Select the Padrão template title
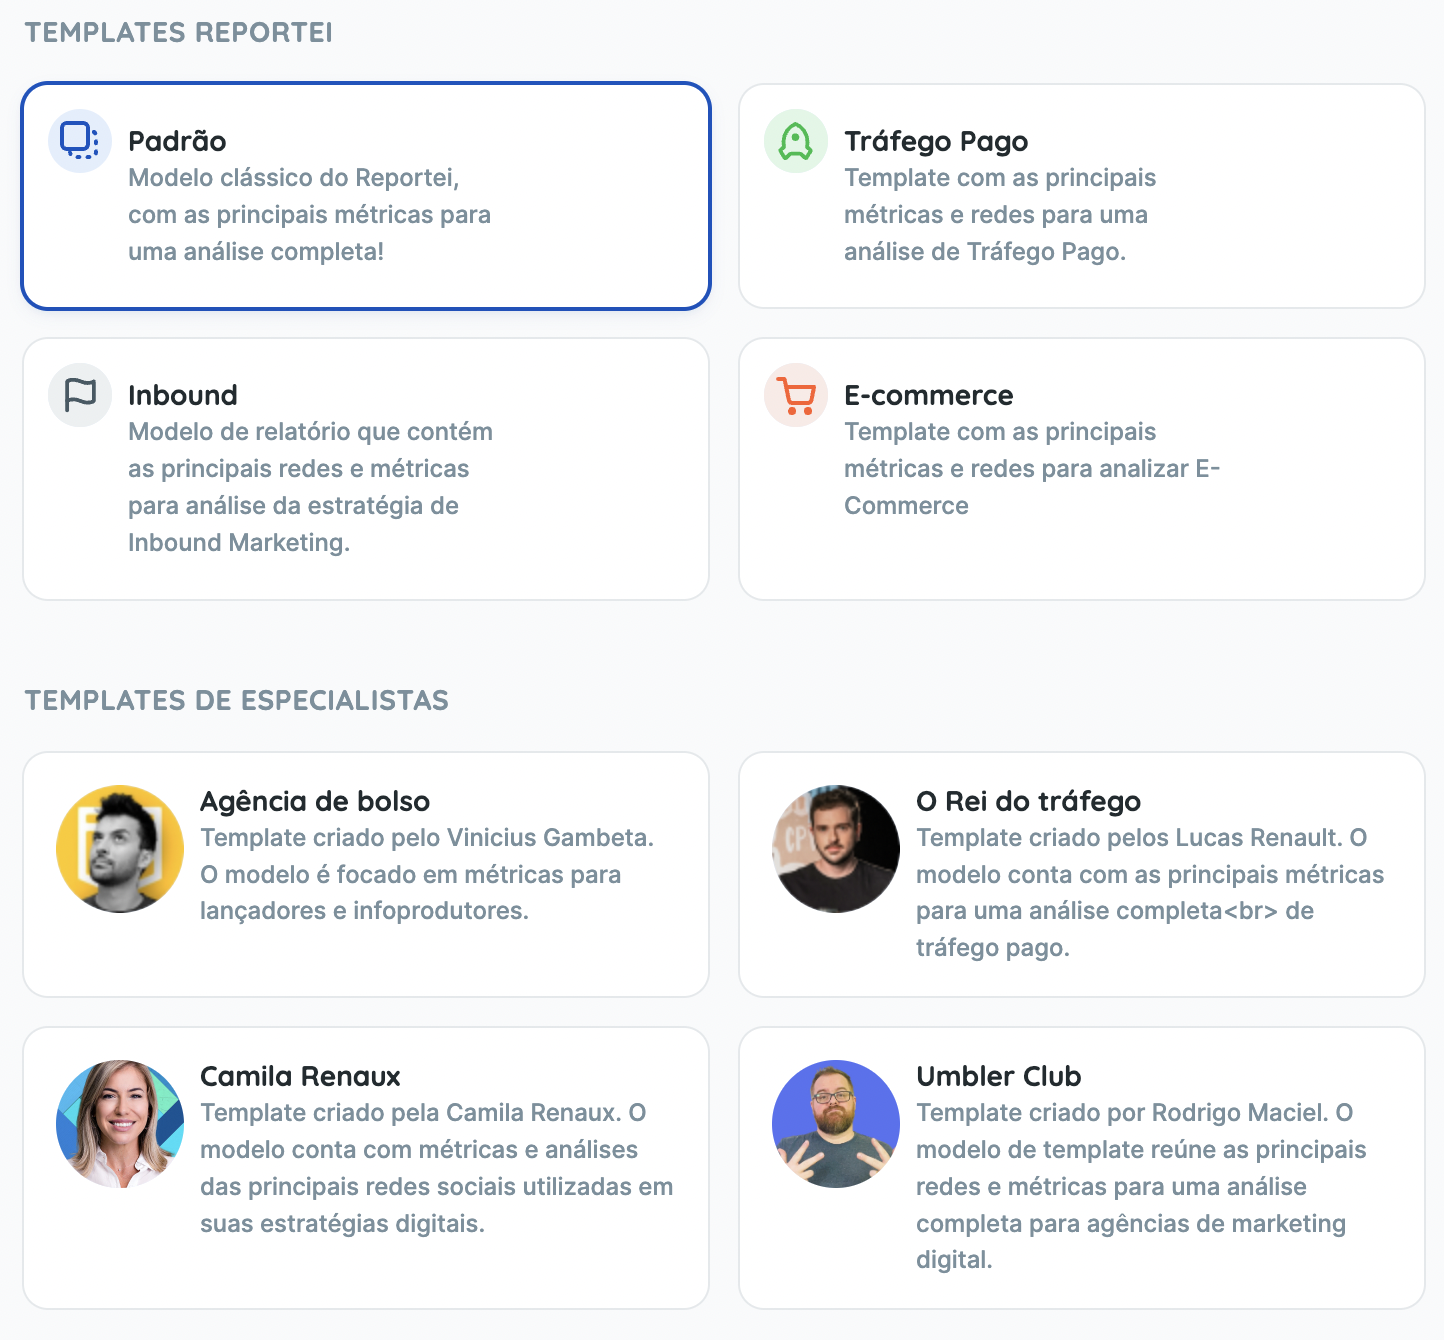Screen dimensions: 1444x1340 [x=177, y=141]
